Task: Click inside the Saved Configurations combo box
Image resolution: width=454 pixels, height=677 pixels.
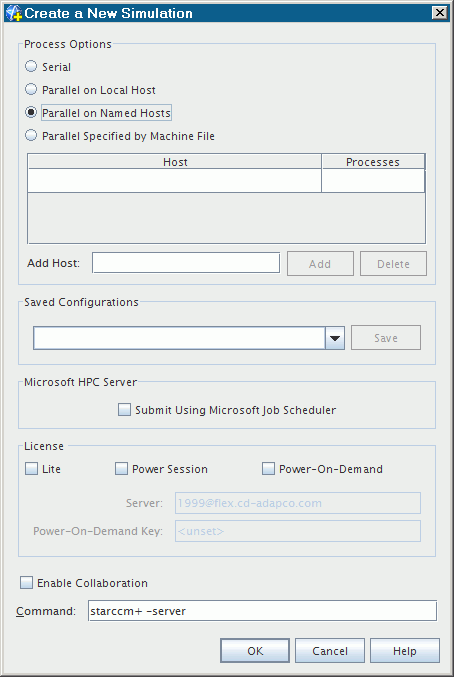Action: coord(179,338)
